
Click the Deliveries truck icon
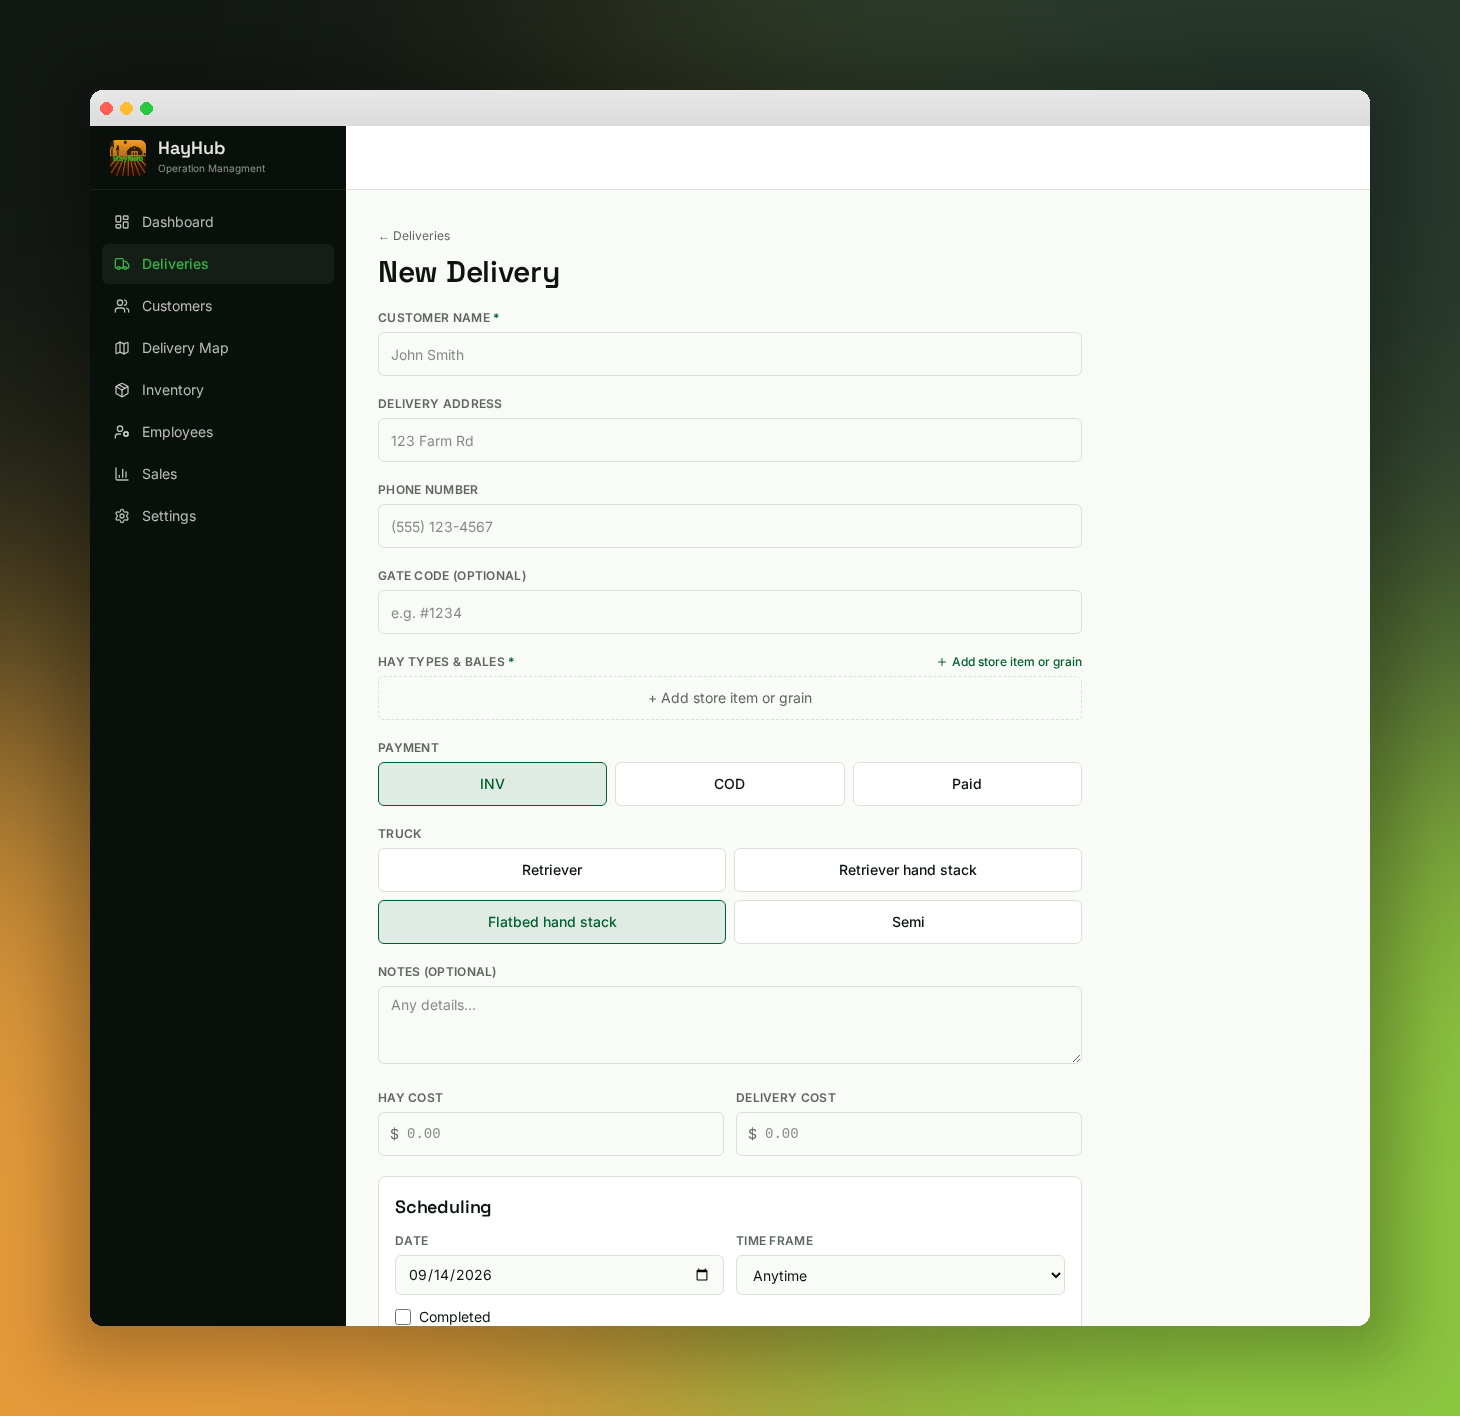pos(122,264)
